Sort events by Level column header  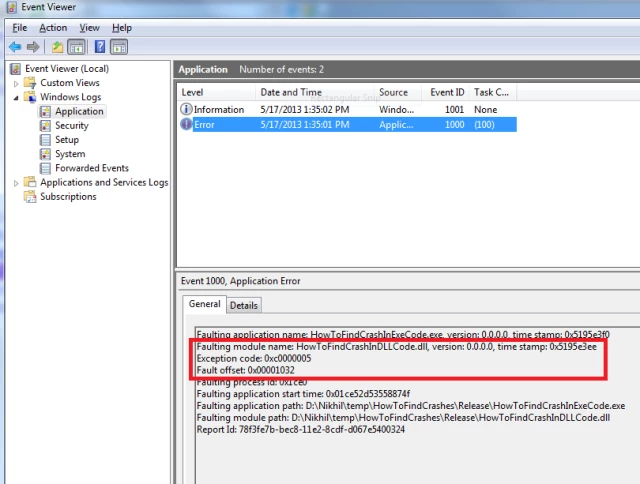[216, 92]
